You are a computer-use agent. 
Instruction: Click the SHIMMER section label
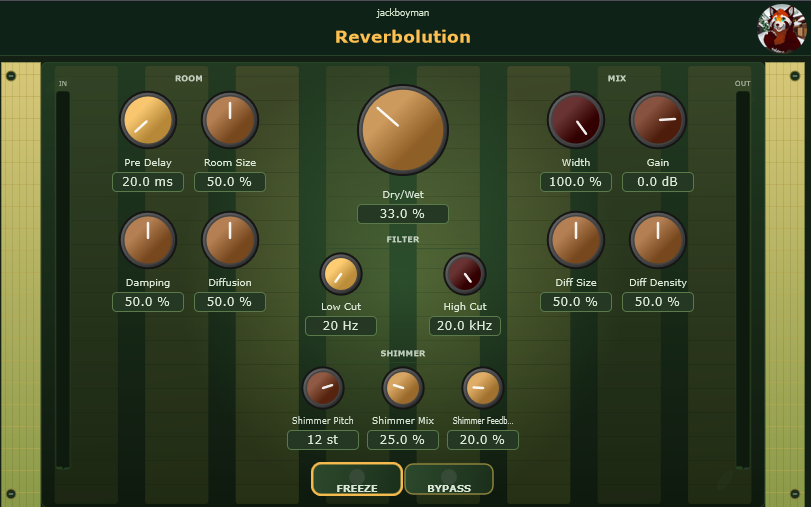[403, 353]
